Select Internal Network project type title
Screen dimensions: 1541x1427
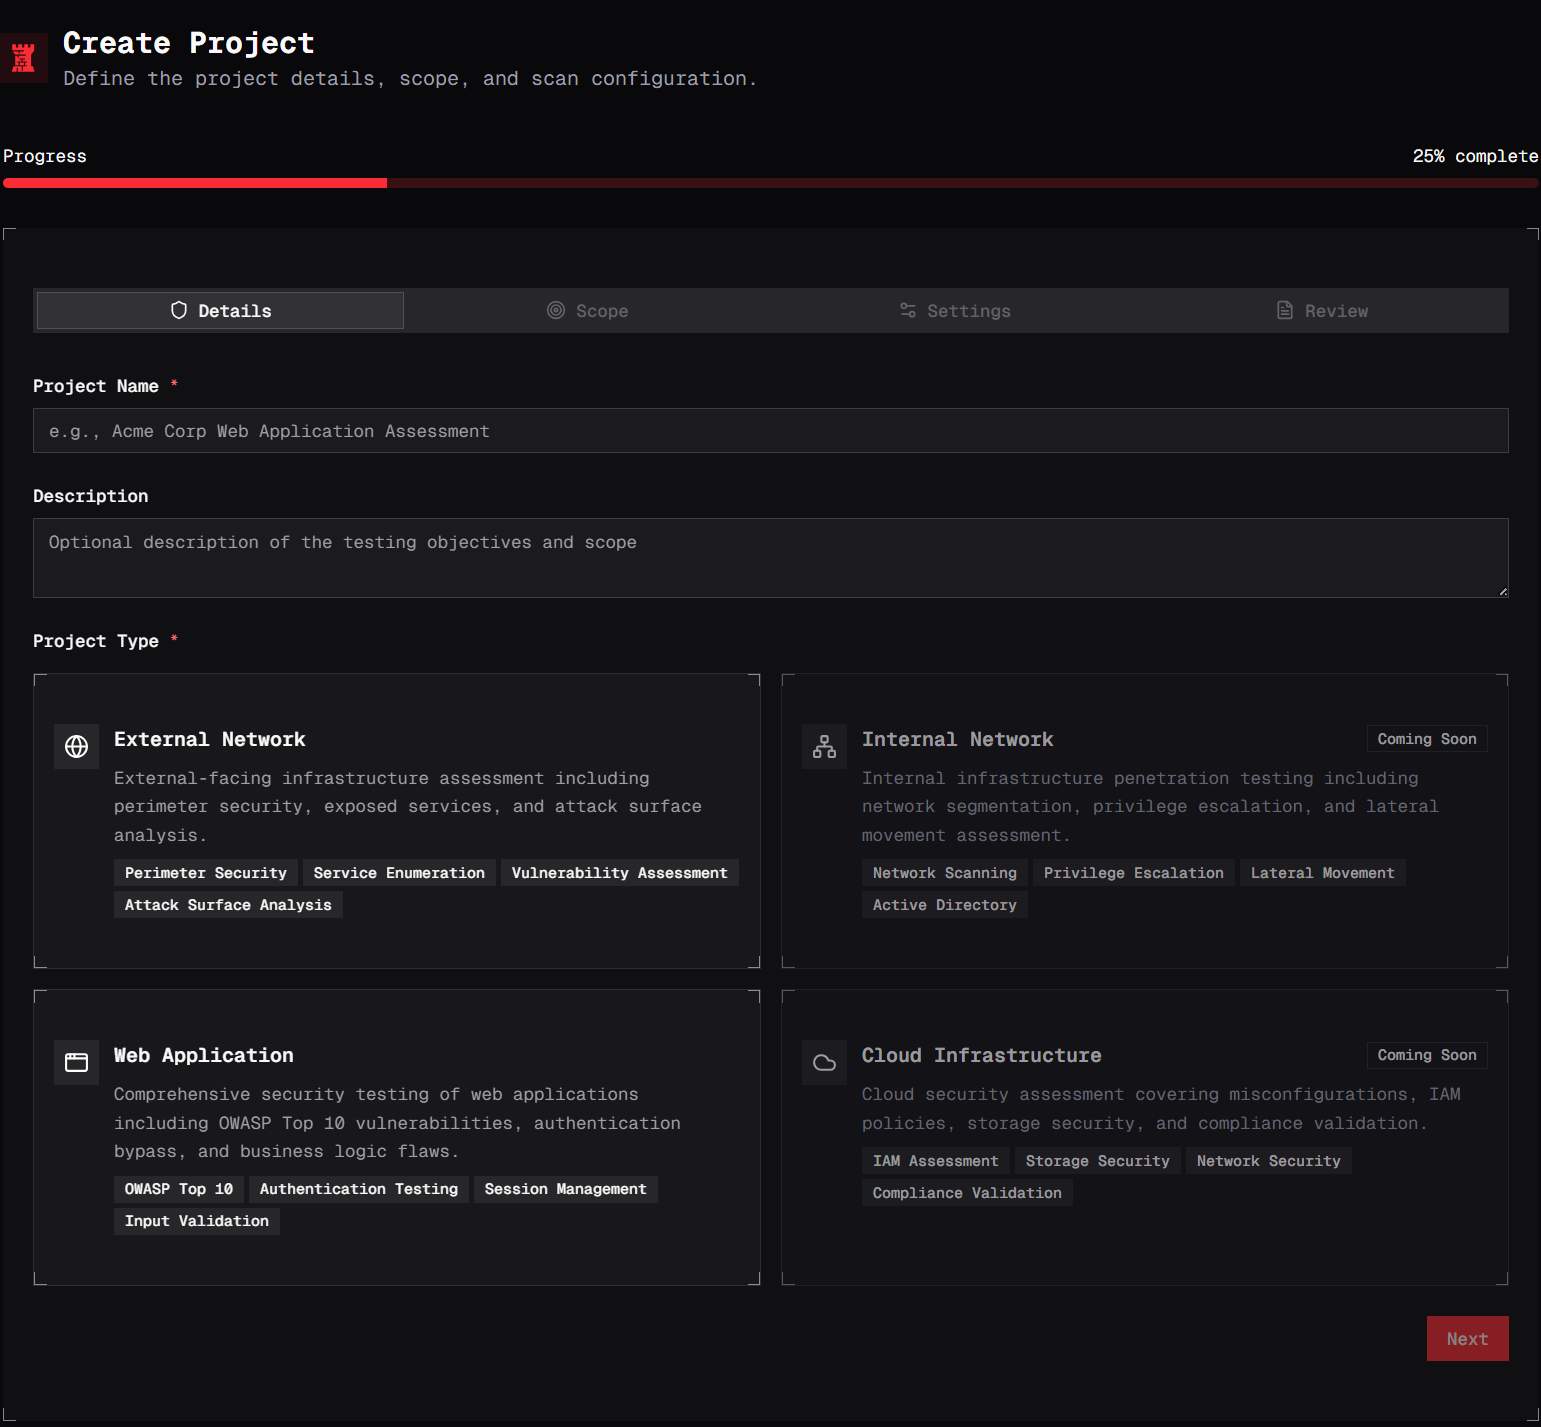(957, 740)
